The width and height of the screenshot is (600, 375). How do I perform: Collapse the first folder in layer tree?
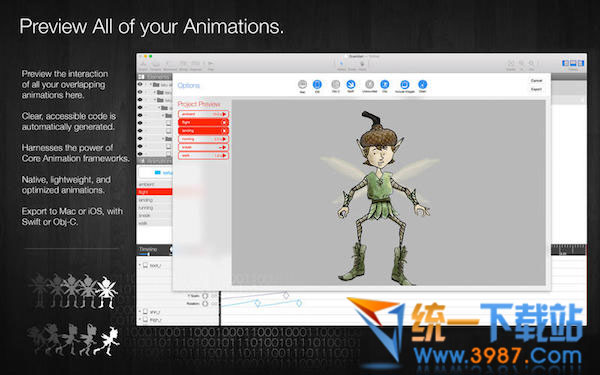pyautogui.click(x=151, y=84)
